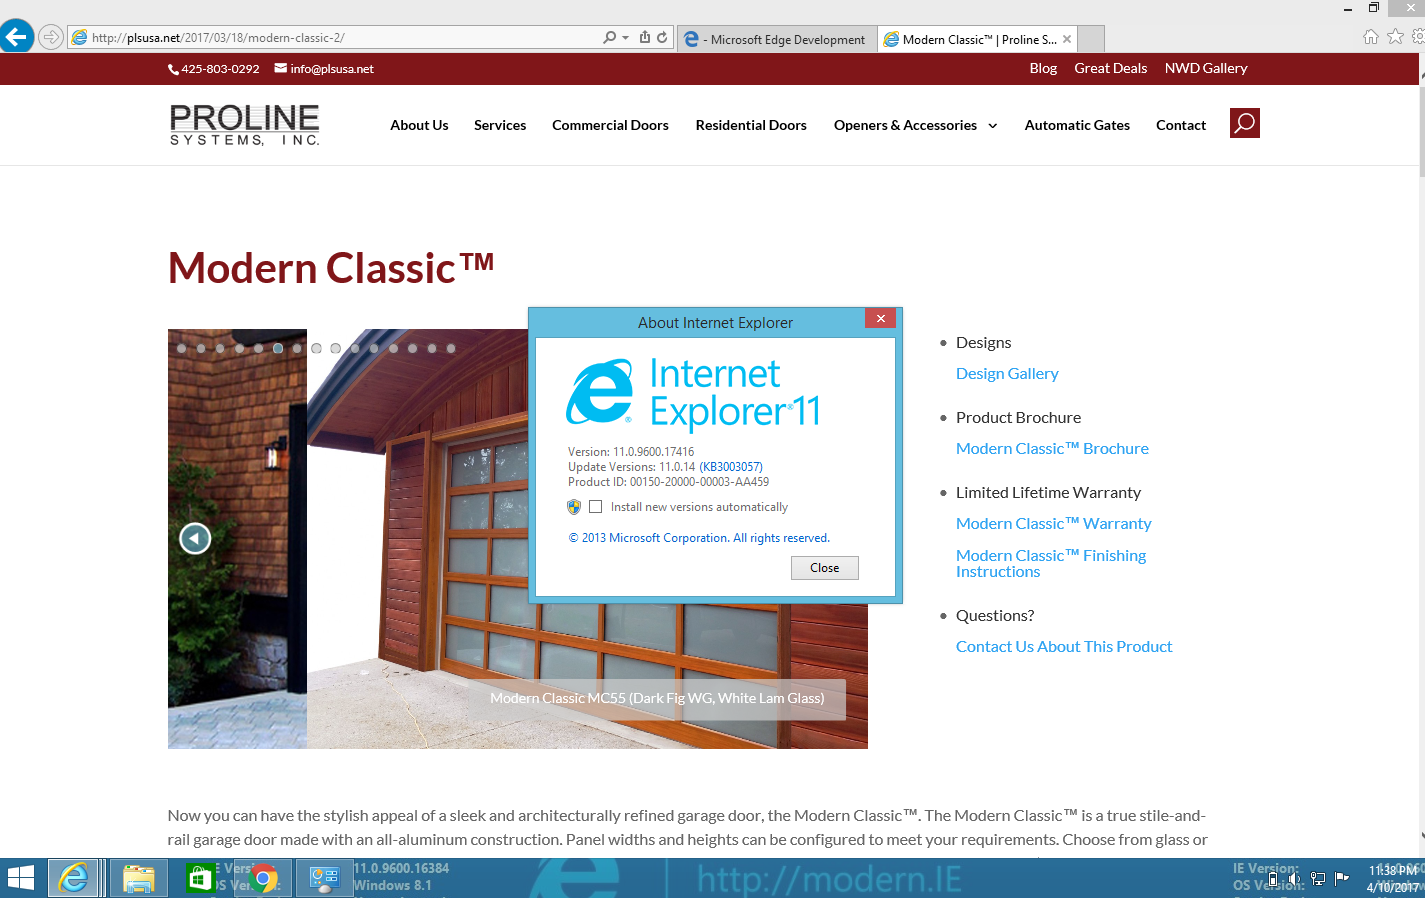Open a new tab with the blank tab button
1425x898 pixels.
1092,39
